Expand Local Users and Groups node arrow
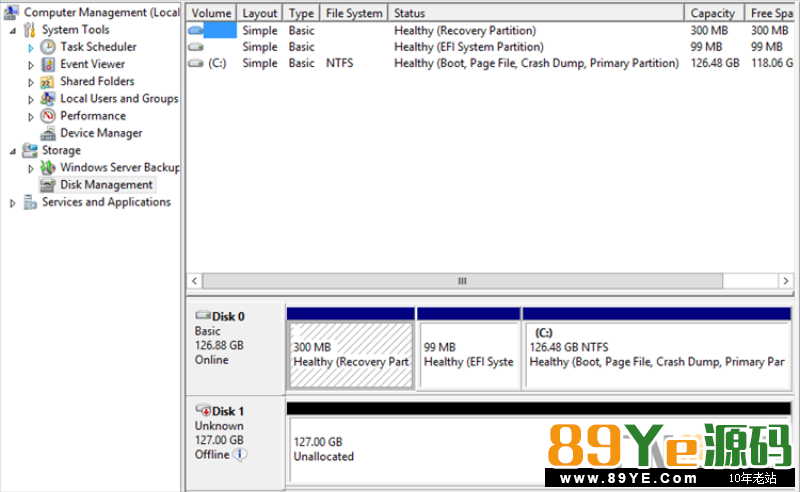This screenshot has height=492, width=800. (31, 100)
